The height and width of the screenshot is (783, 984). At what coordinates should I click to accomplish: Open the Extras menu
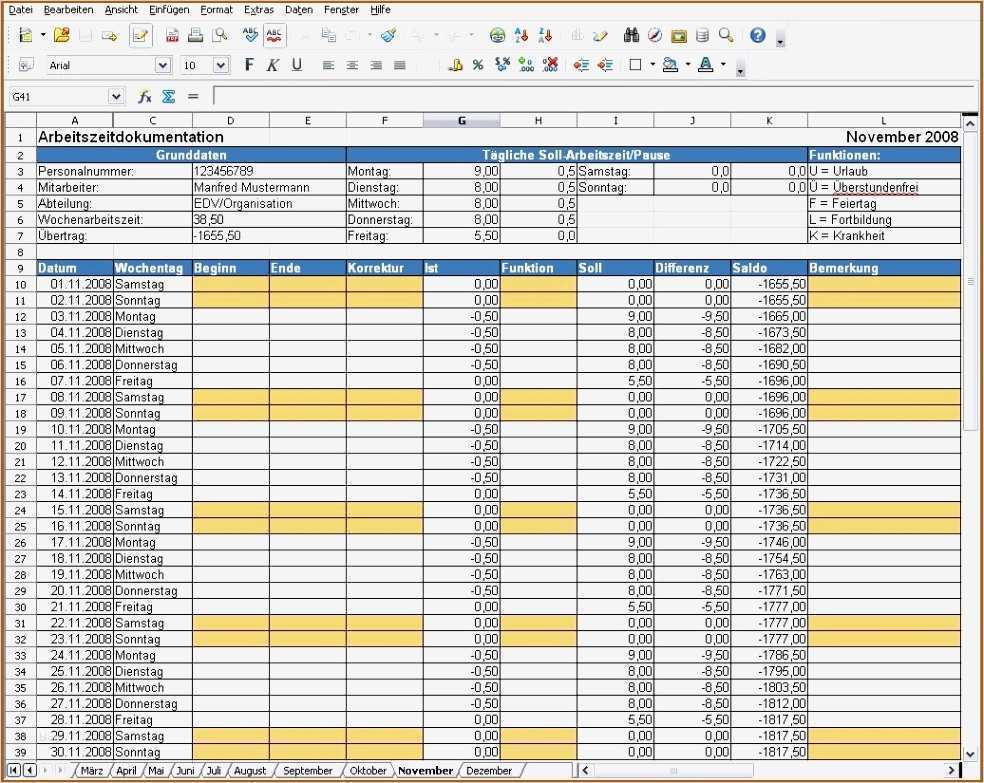click(258, 9)
